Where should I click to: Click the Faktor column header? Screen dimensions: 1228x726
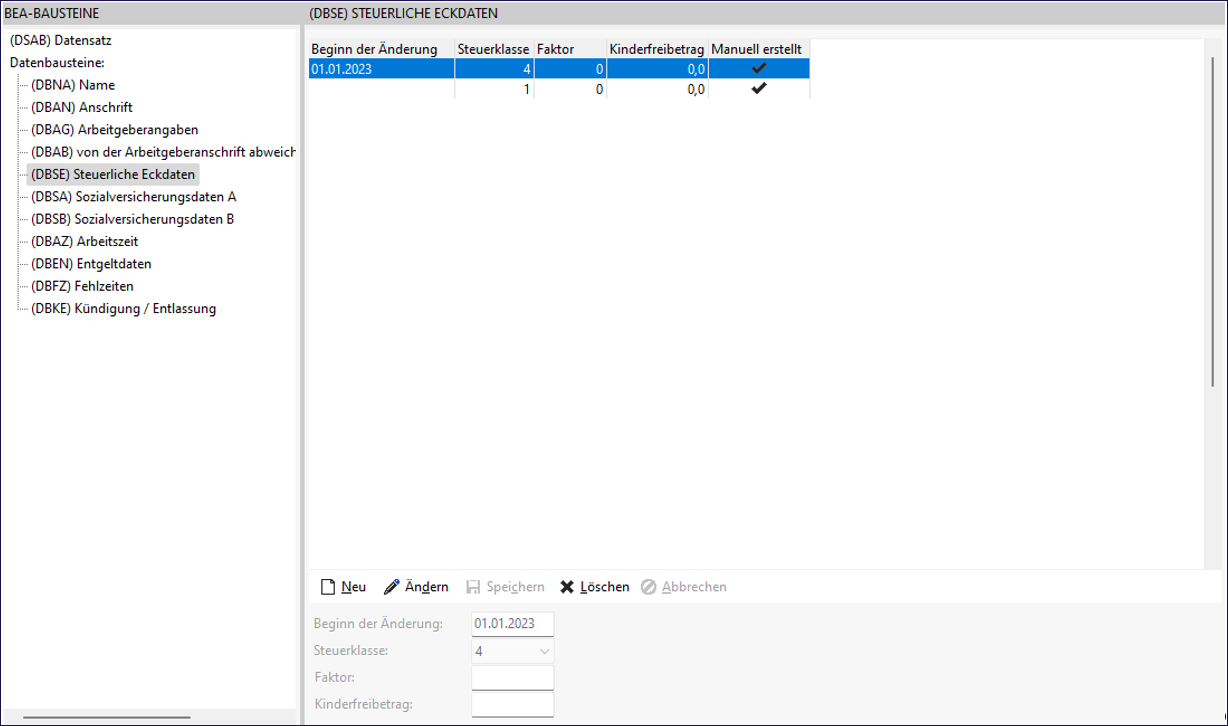[x=570, y=49]
